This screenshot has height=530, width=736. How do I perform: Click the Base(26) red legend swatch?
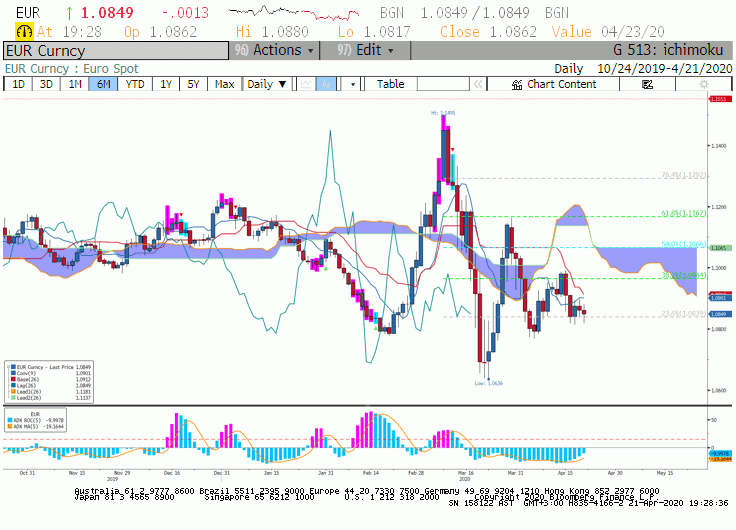click(14, 379)
